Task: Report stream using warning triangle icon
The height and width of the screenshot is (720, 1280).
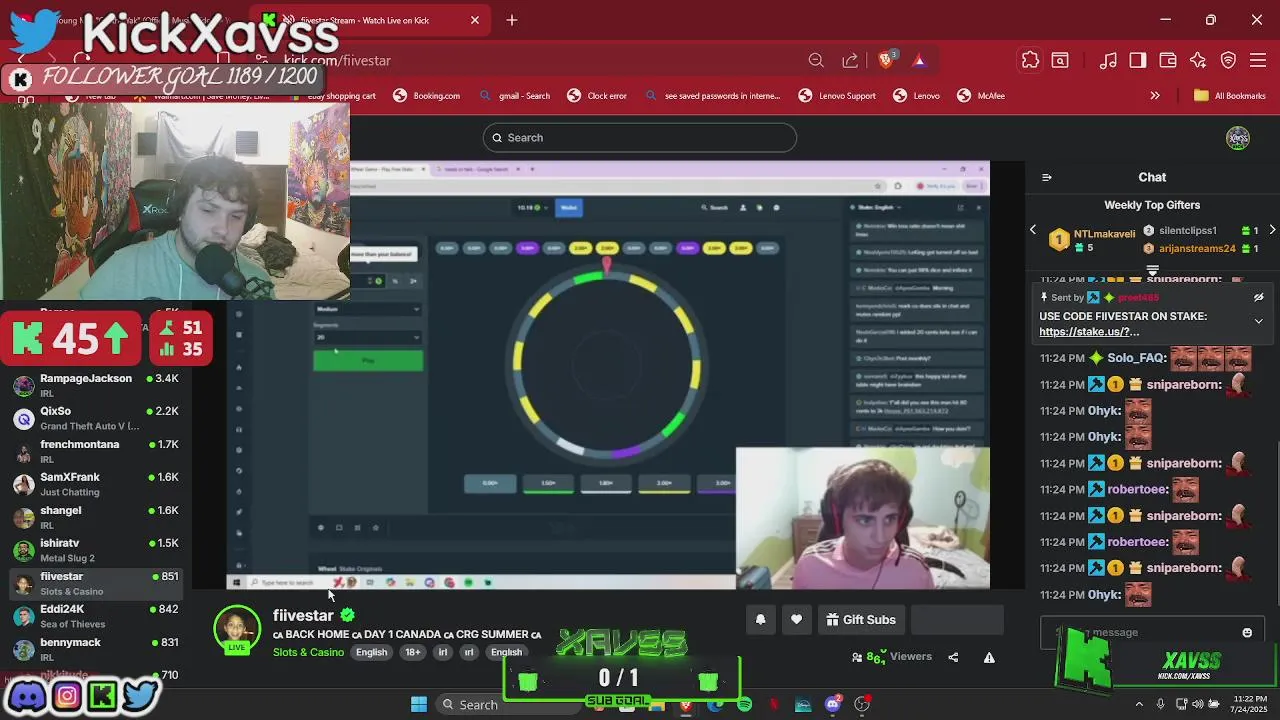Action: (989, 657)
